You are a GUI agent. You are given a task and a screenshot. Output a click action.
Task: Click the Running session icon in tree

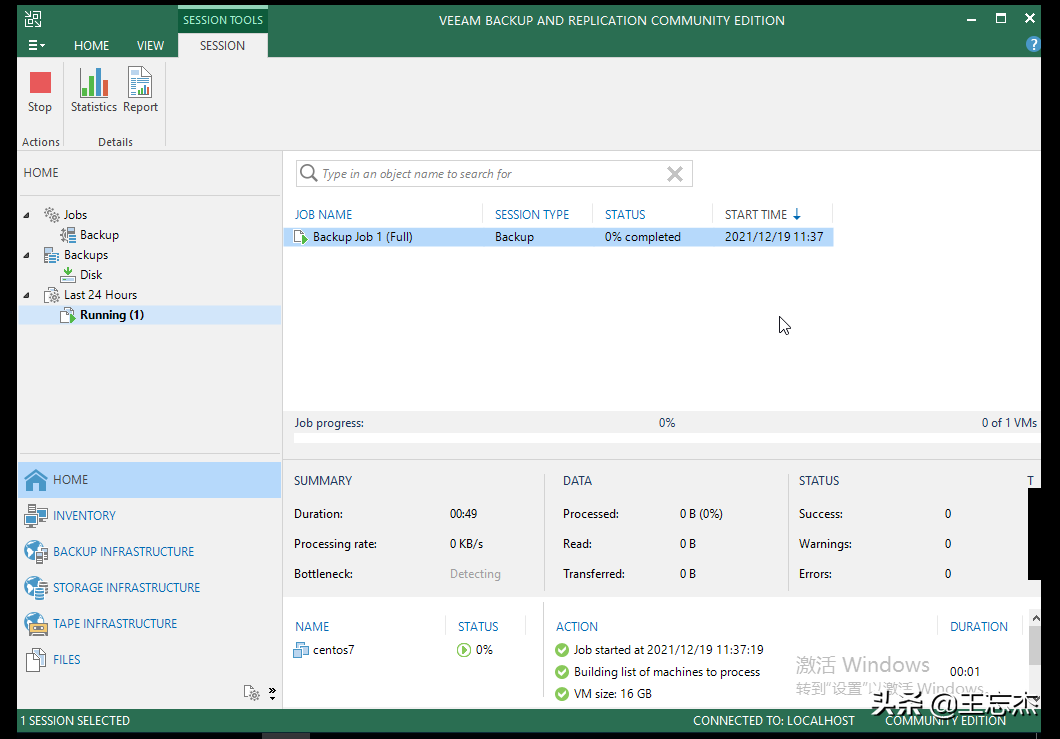(x=68, y=315)
